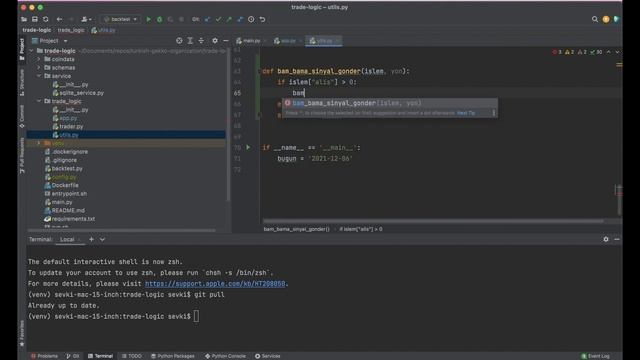Click the trade-logic breadcrumb in the navigation bar
The image size is (640, 360).
(x=37, y=30)
